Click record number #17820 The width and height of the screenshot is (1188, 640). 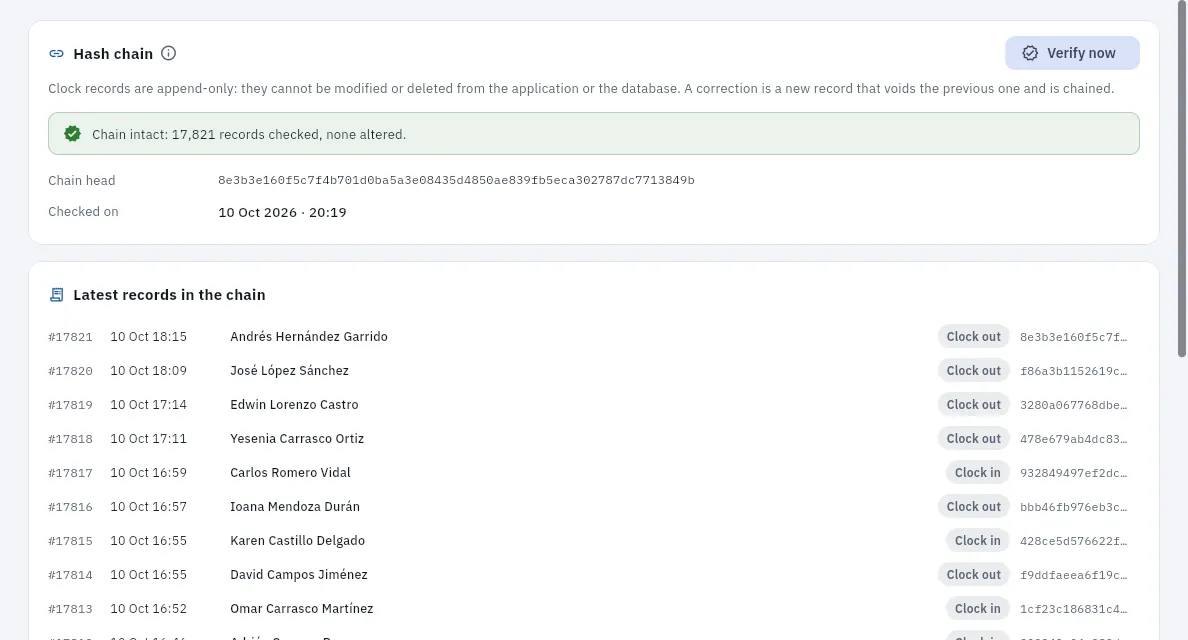tap(70, 371)
